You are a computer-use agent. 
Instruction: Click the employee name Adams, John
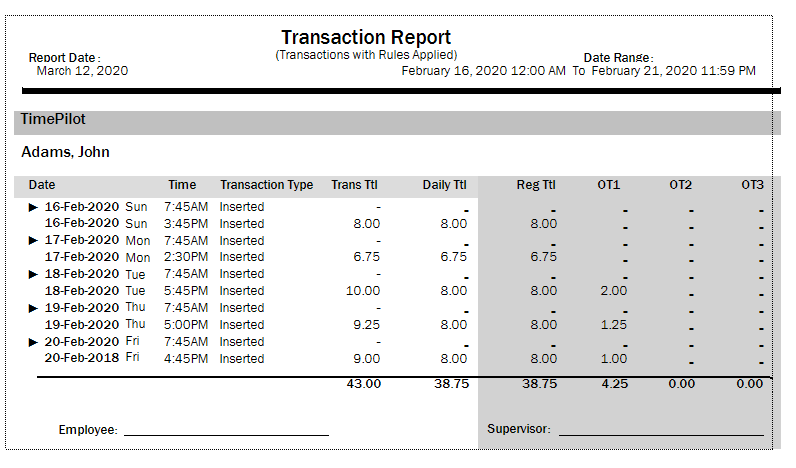pyautogui.click(x=65, y=153)
